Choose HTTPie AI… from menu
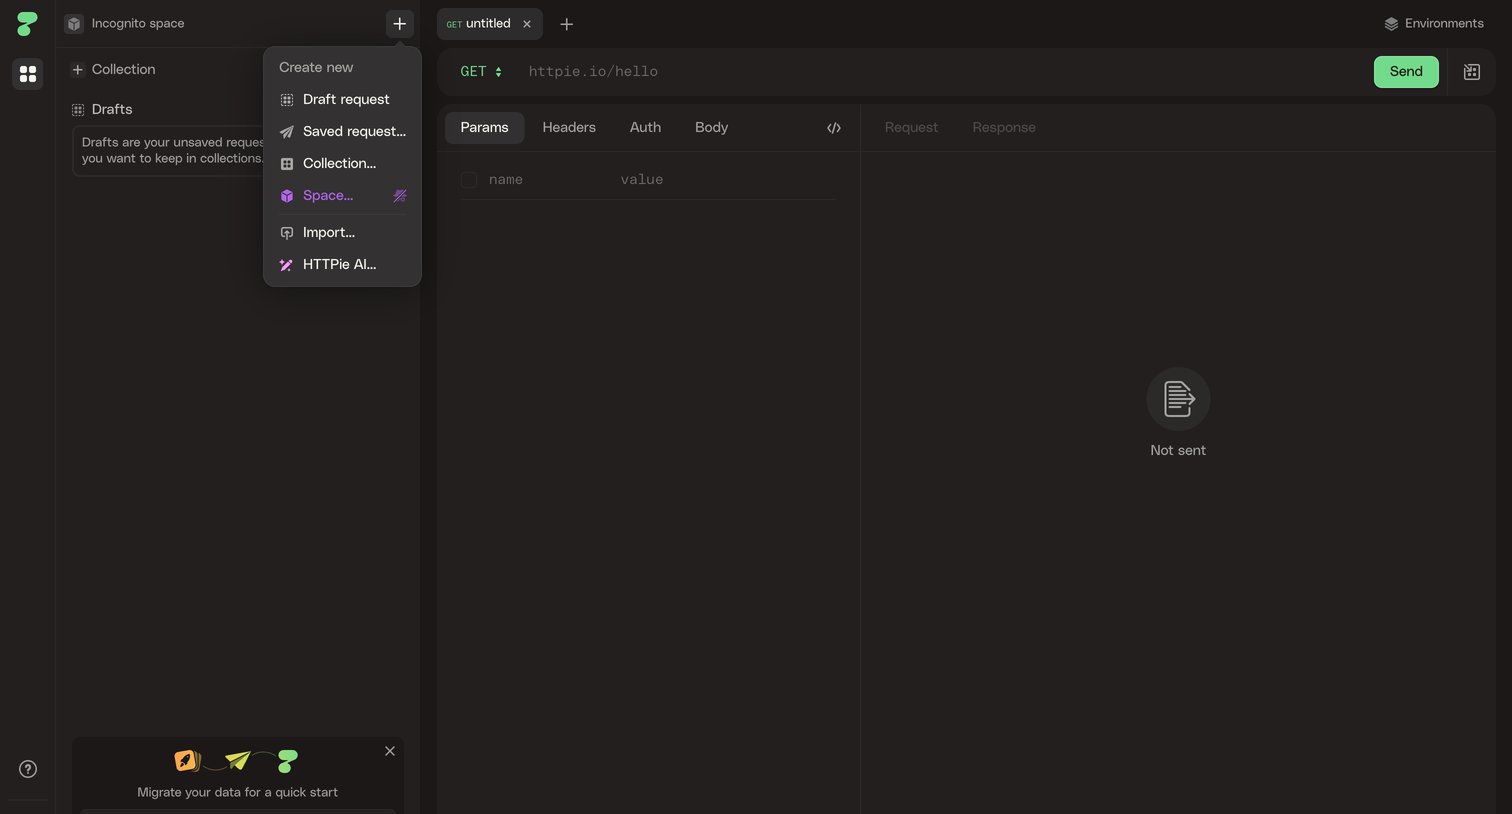Screen dimensions: 1512x814 pyautogui.click(x=342, y=265)
